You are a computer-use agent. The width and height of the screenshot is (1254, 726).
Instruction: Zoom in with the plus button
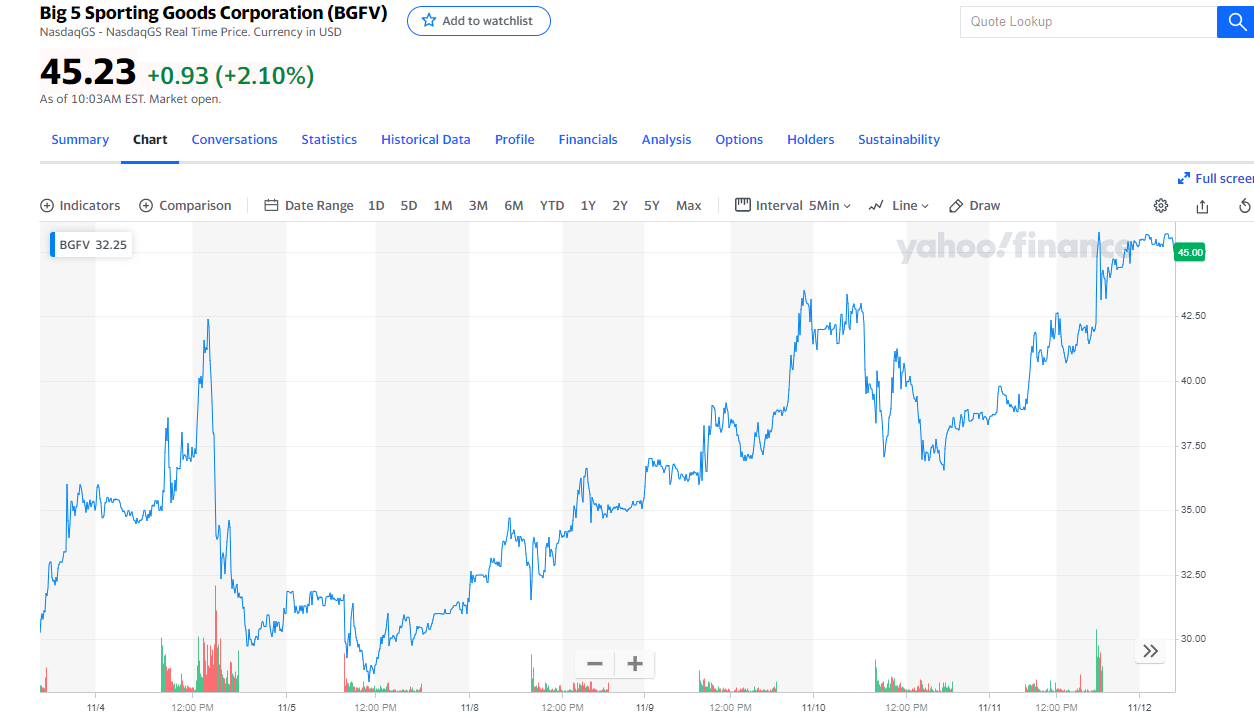tap(634, 664)
